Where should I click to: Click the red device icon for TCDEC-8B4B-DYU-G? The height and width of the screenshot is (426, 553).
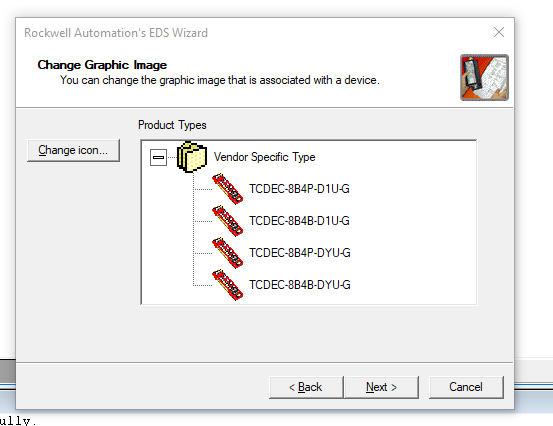(x=227, y=285)
